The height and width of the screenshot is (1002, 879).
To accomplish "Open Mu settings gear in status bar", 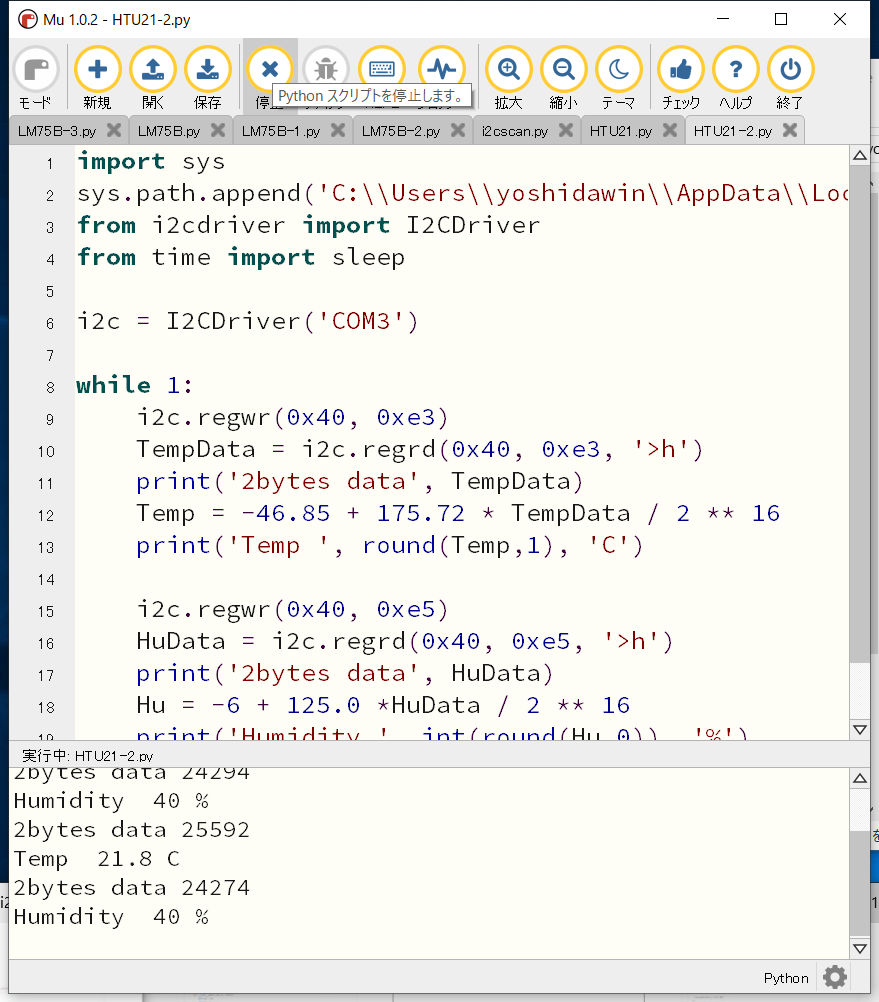I will (x=835, y=977).
